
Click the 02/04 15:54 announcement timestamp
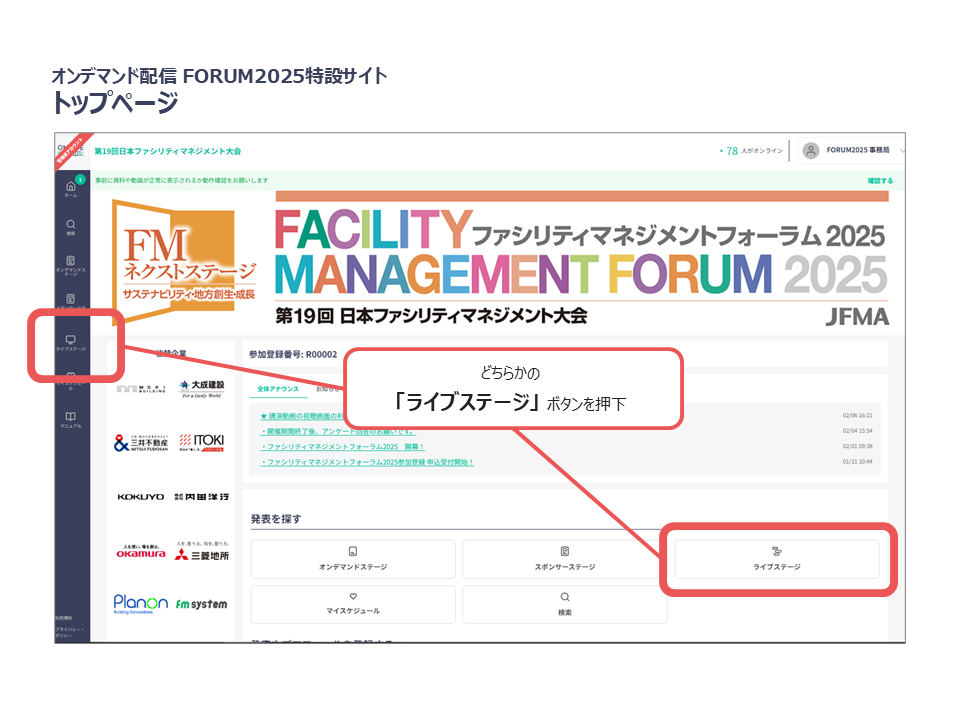857,431
